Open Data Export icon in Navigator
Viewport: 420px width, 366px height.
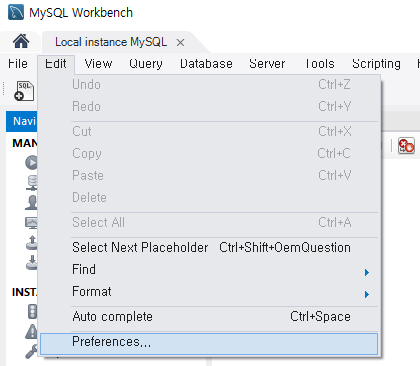32,242
